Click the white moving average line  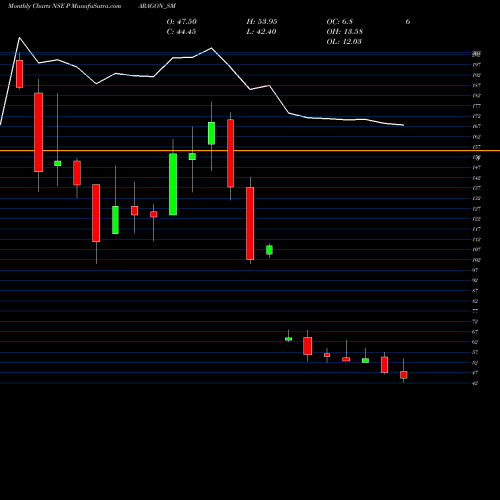click(202, 81)
